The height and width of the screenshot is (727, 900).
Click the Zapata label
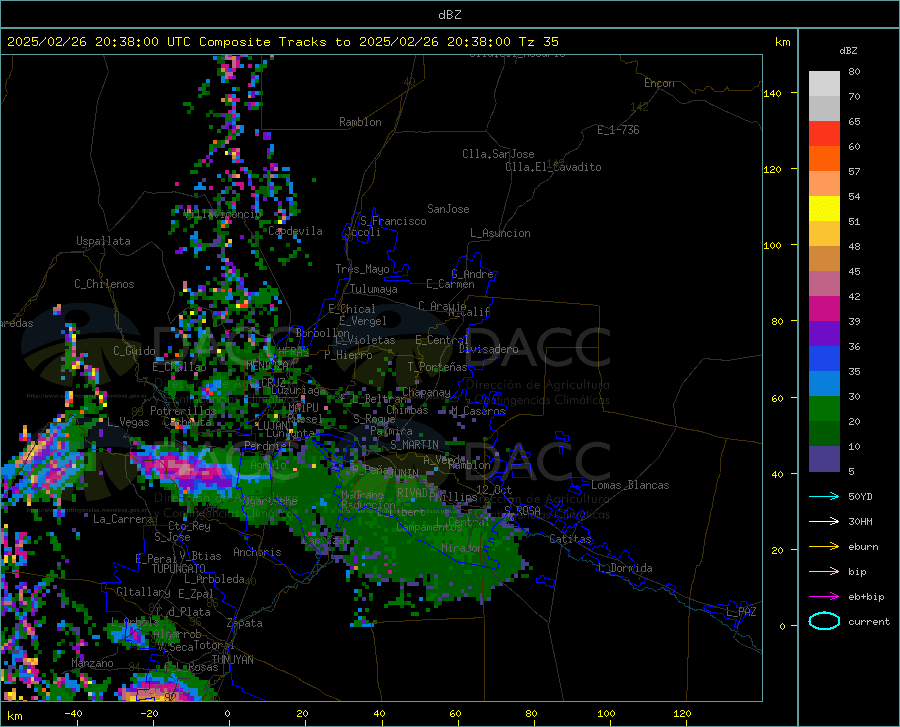(245, 623)
